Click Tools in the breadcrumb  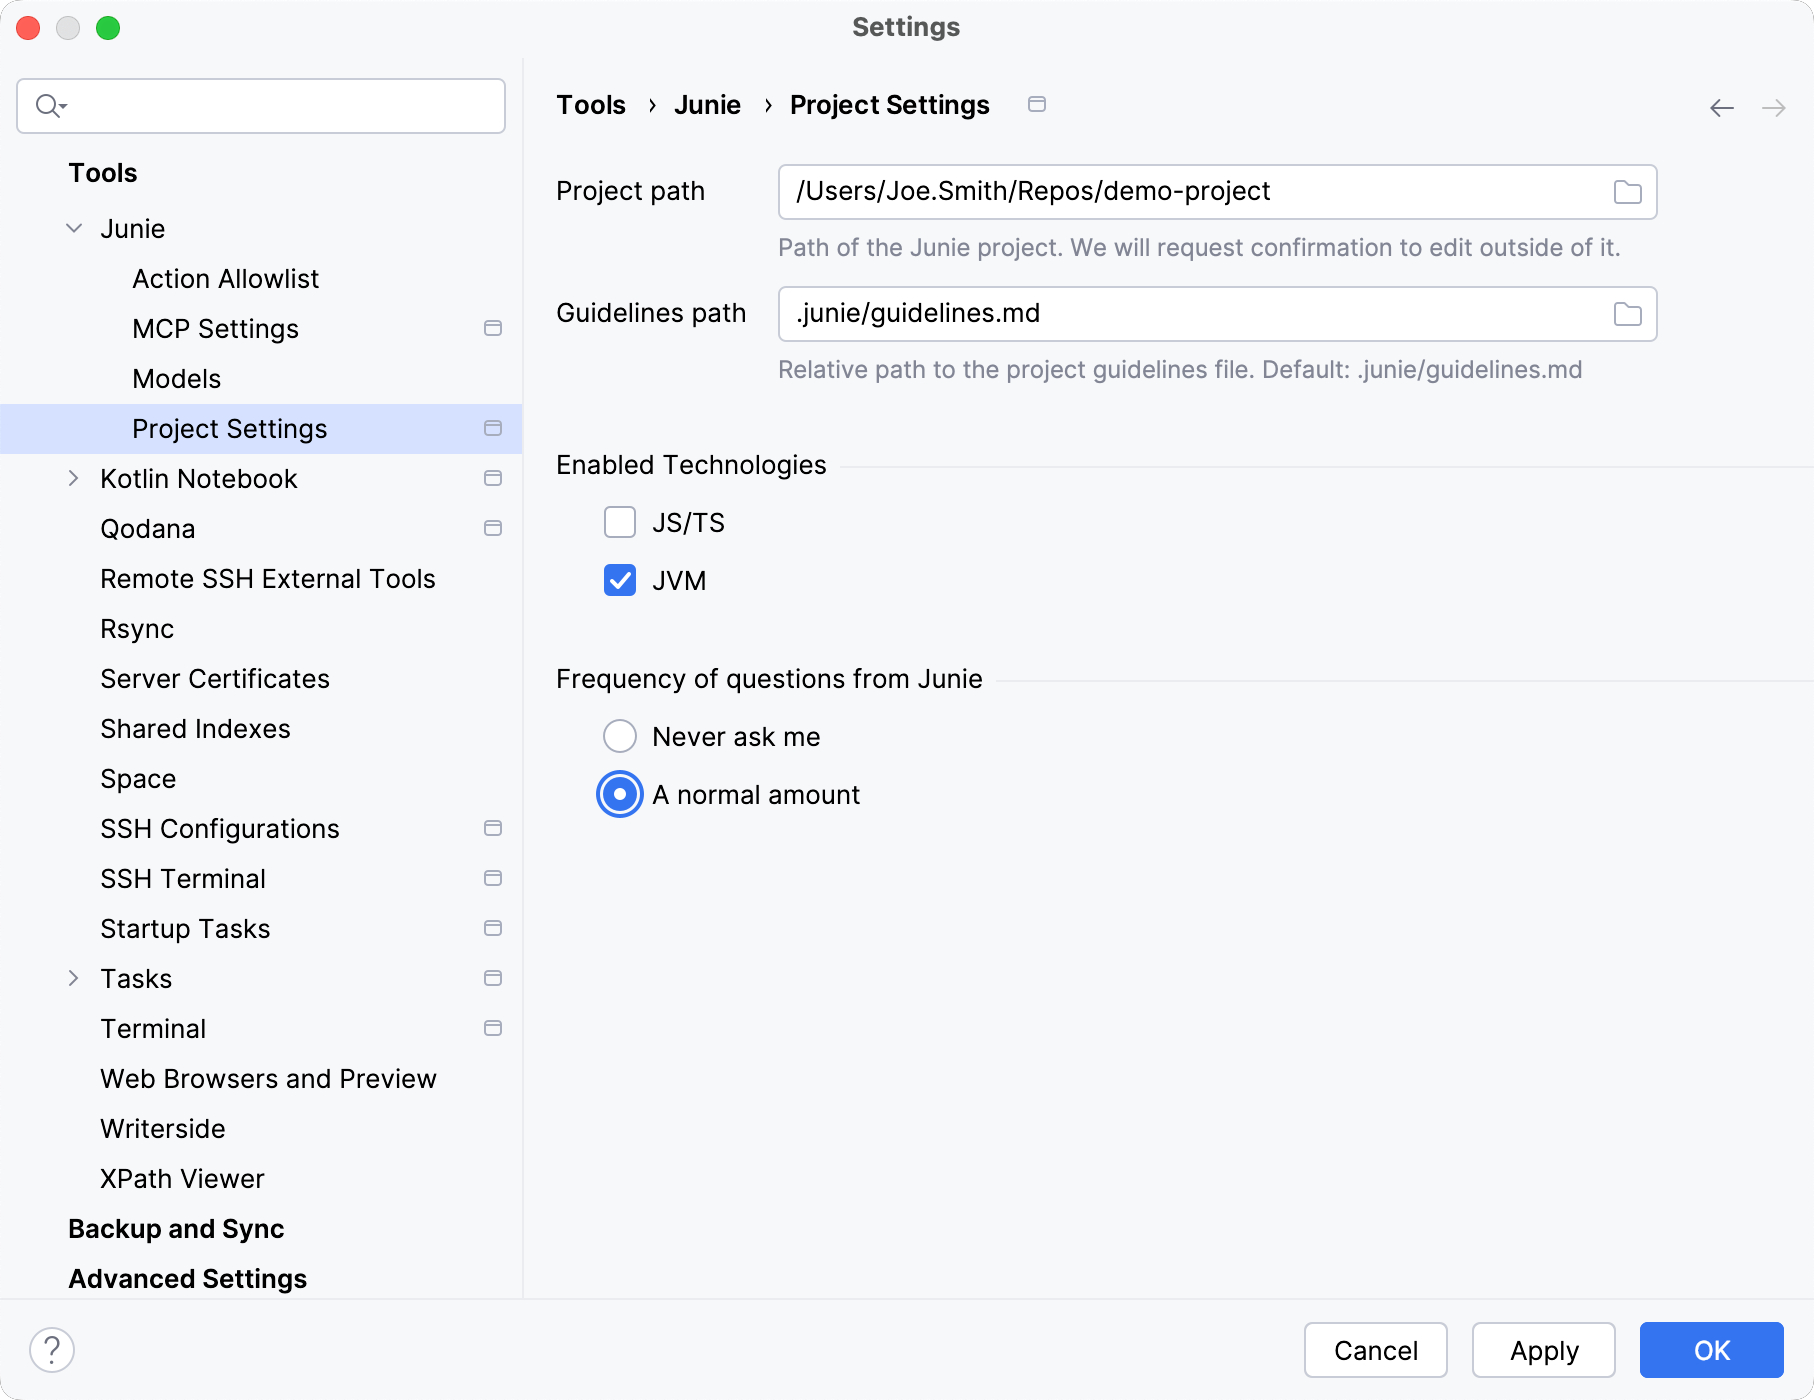(x=591, y=104)
